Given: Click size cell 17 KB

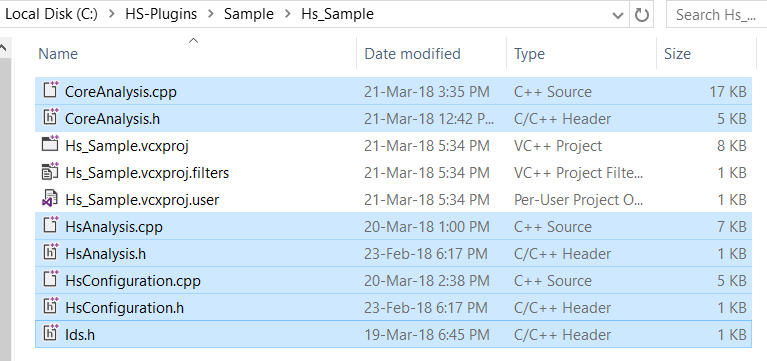Looking at the screenshot, I should (x=728, y=92).
